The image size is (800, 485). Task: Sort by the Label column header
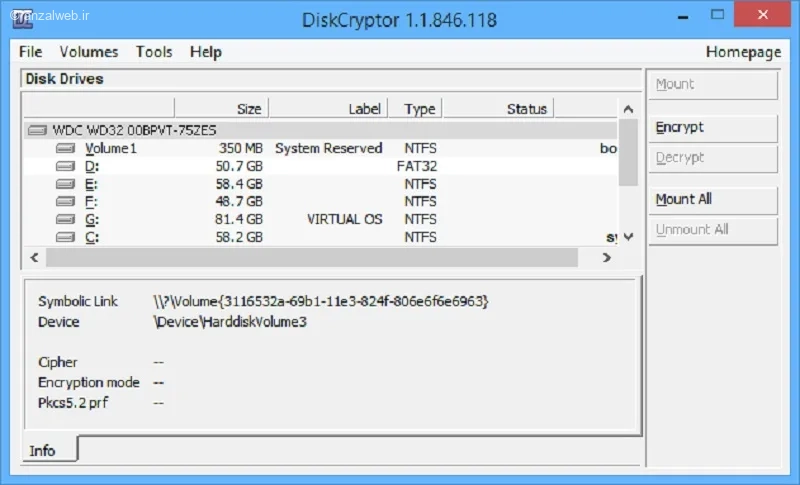pos(328,109)
